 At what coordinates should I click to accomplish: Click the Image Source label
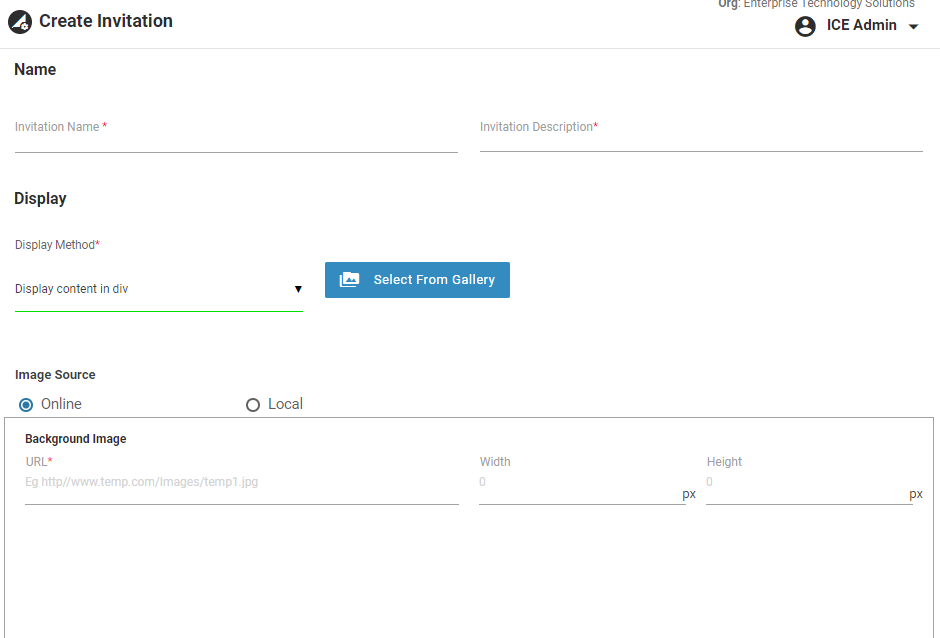tap(55, 375)
